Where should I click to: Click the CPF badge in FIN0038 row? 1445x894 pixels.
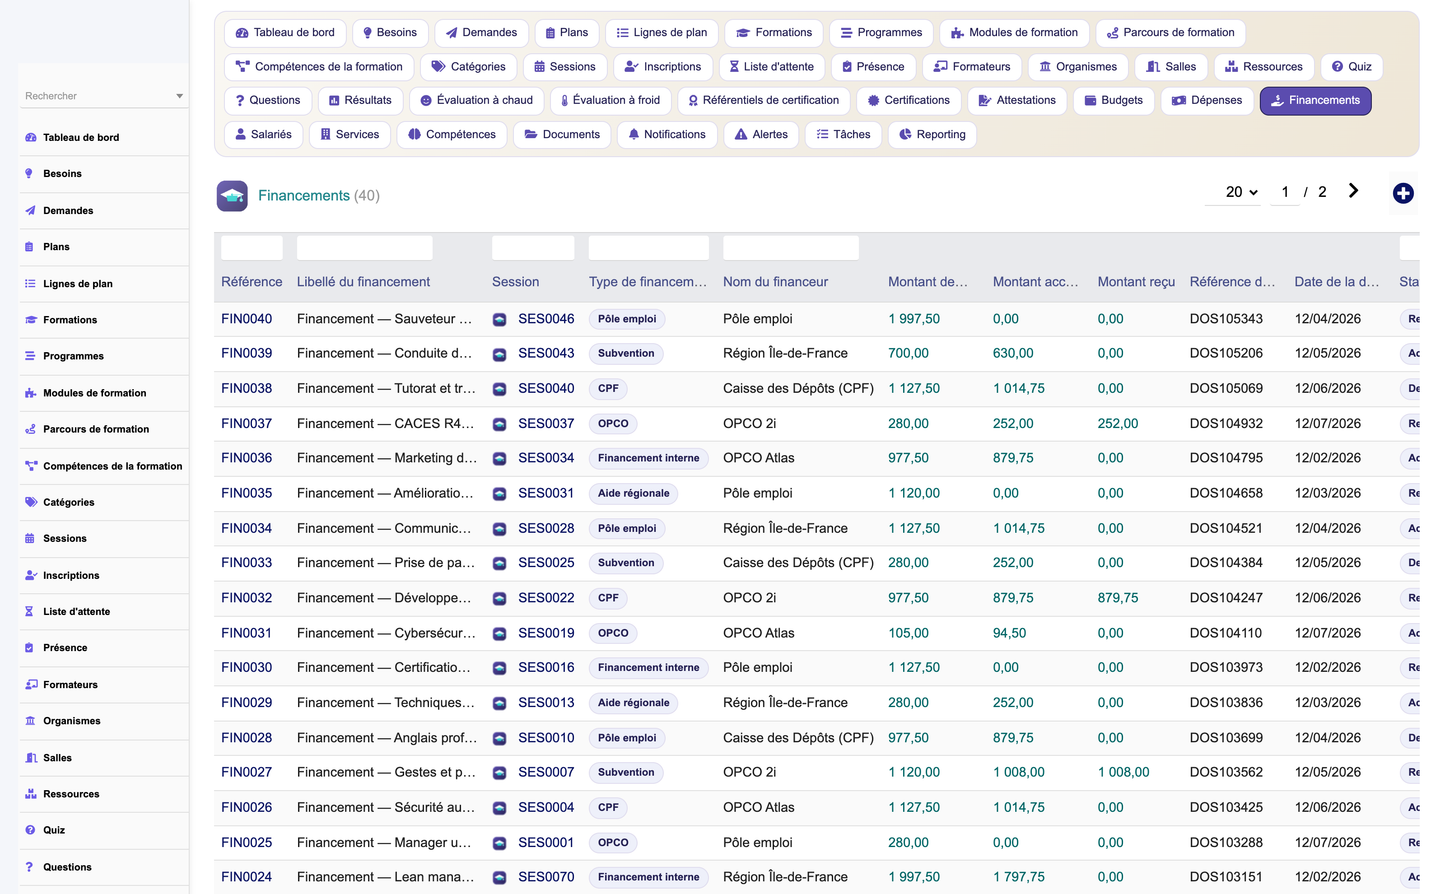pyautogui.click(x=608, y=388)
